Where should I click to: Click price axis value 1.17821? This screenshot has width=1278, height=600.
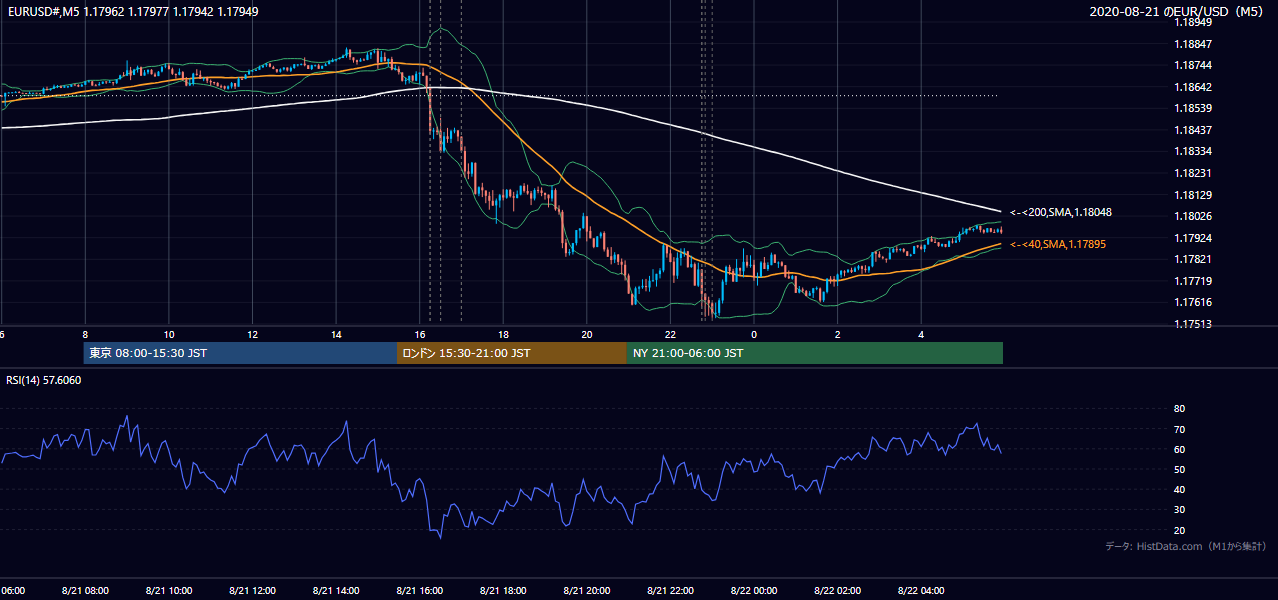pos(1193,259)
